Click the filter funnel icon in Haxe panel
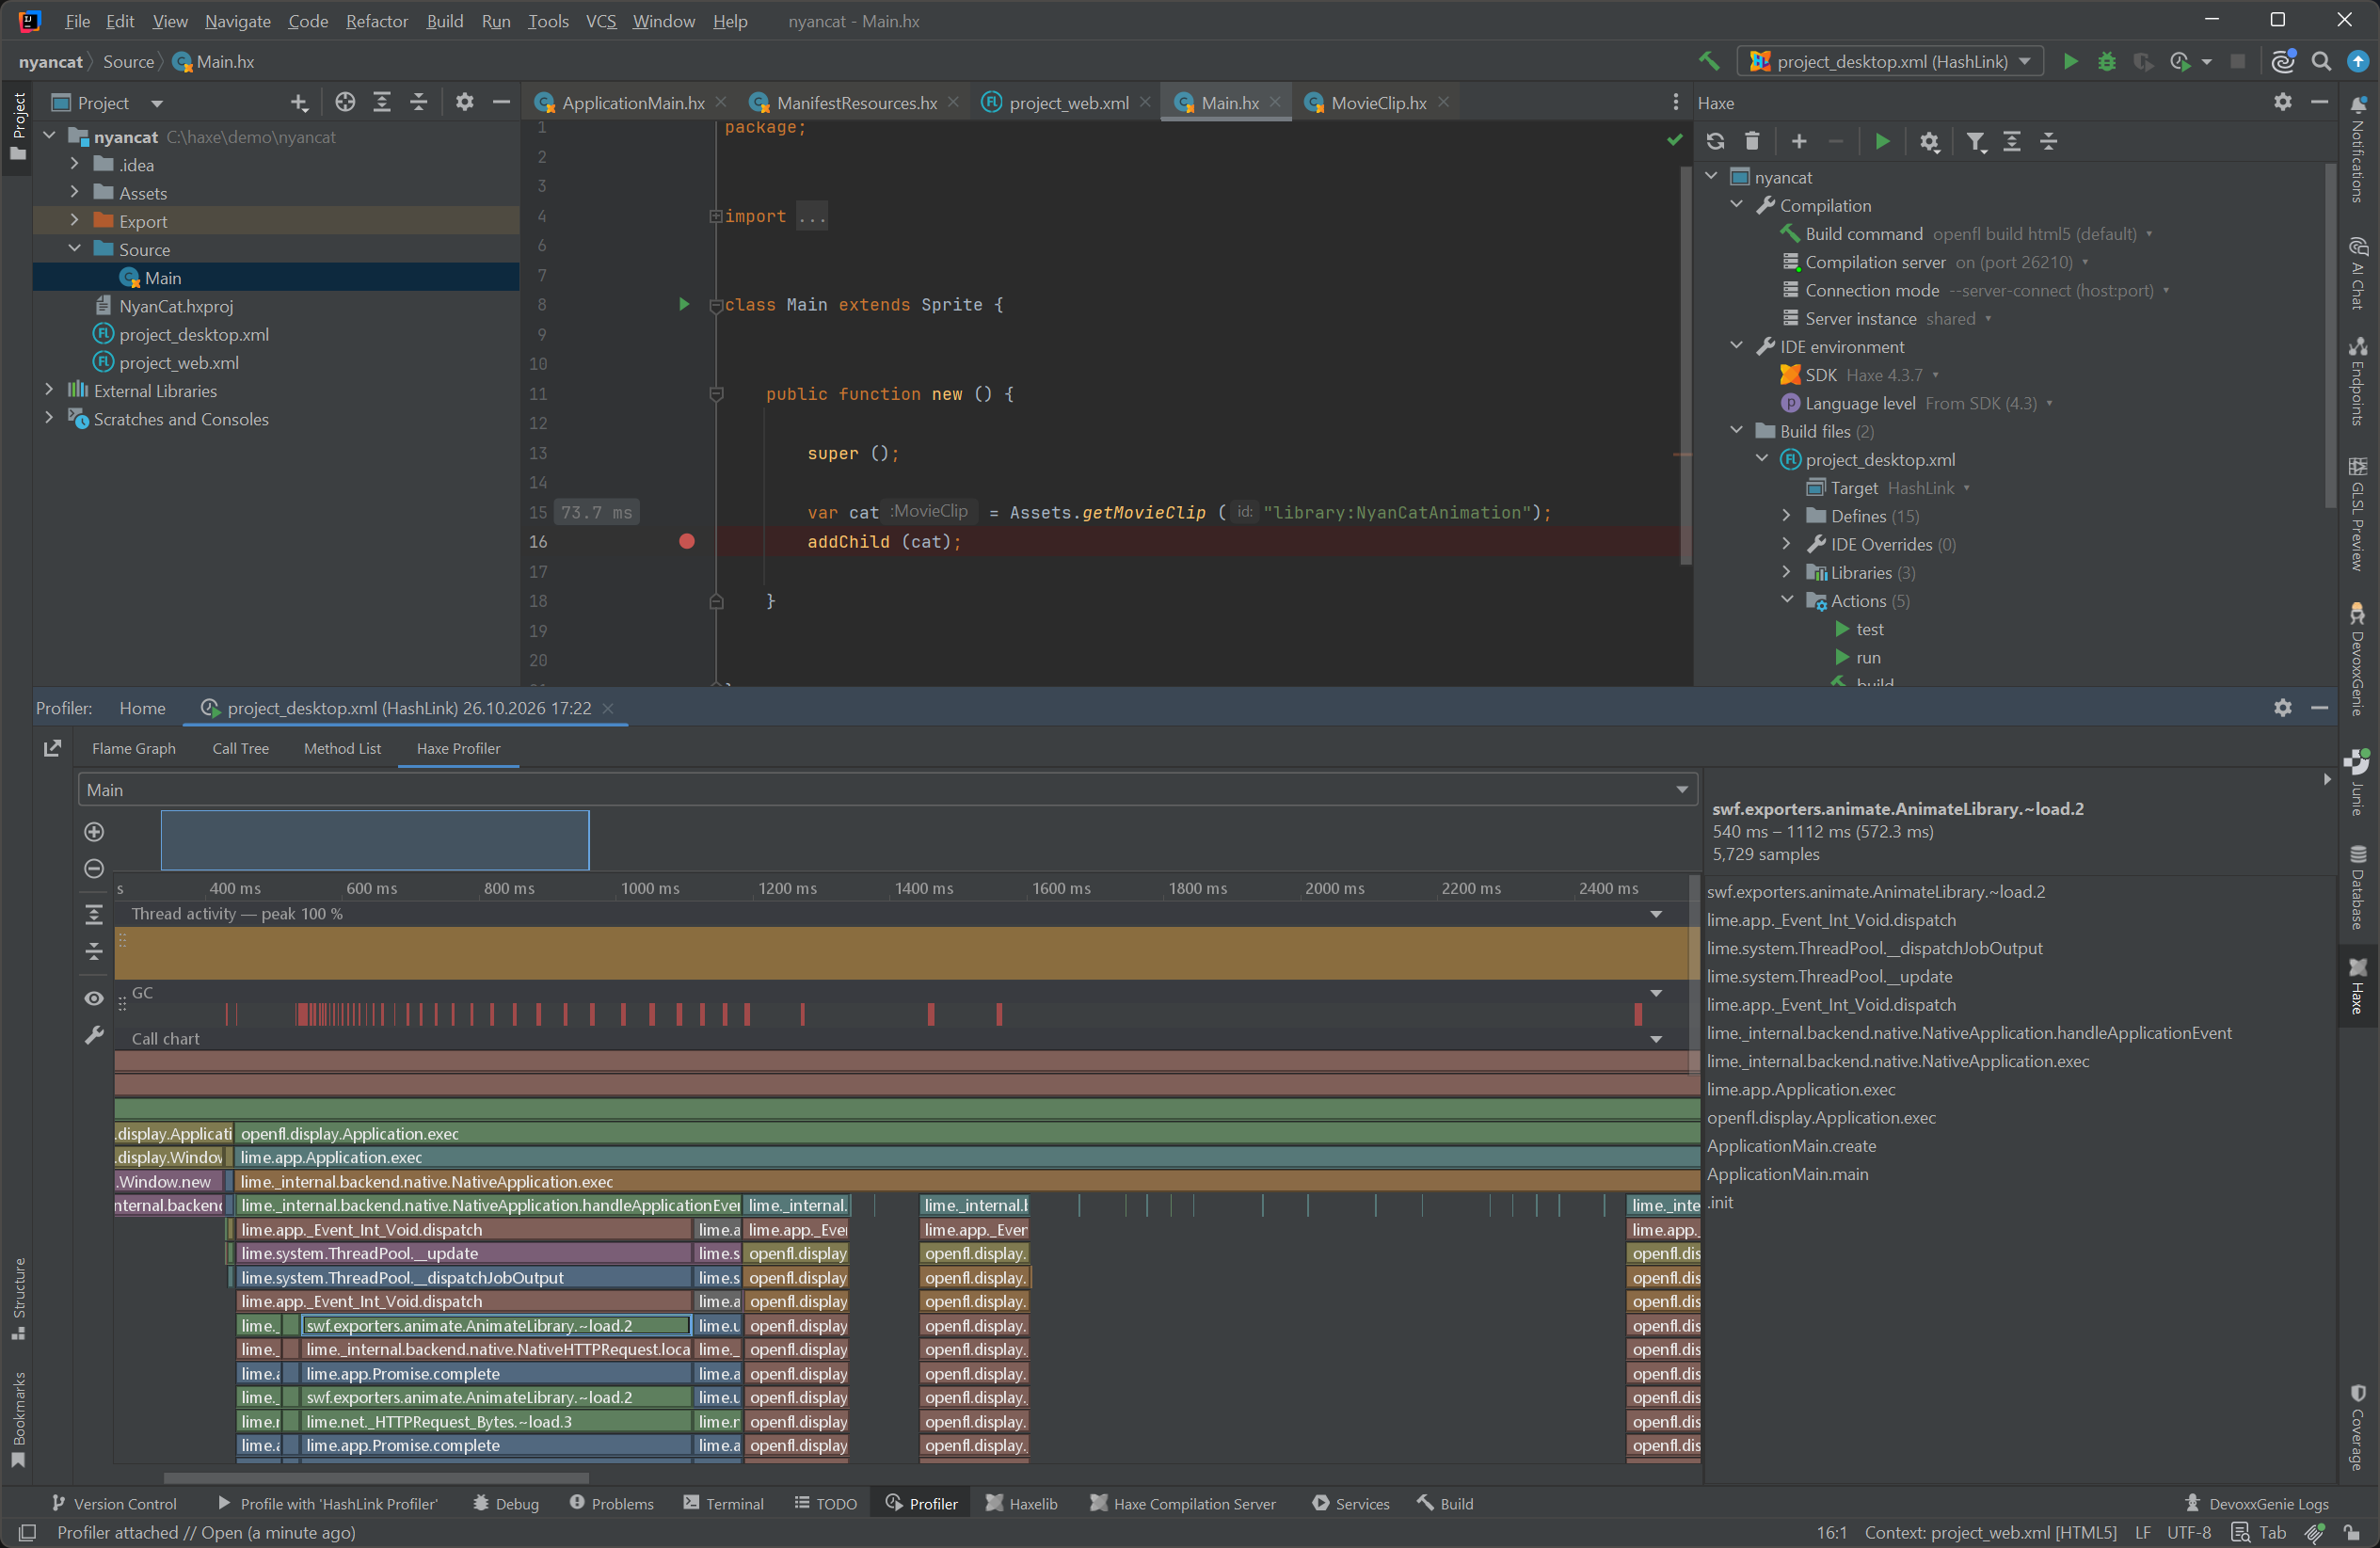The width and height of the screenshot is (2380, 1548). [1975, 141]
